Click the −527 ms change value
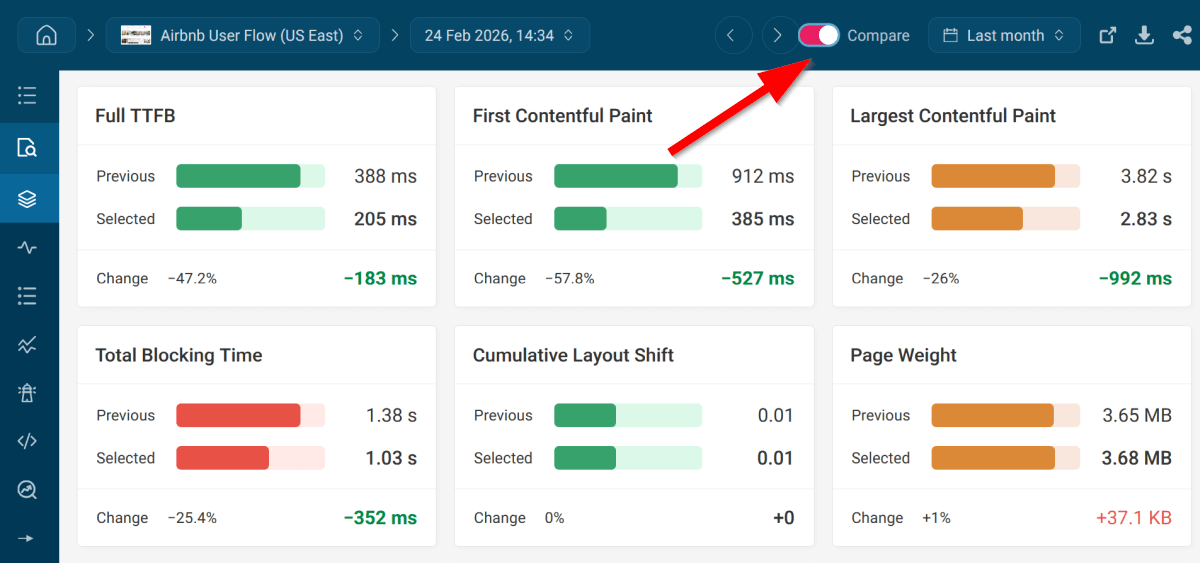This screenshot has height=563, width=1200. click(x=758, y=279)
